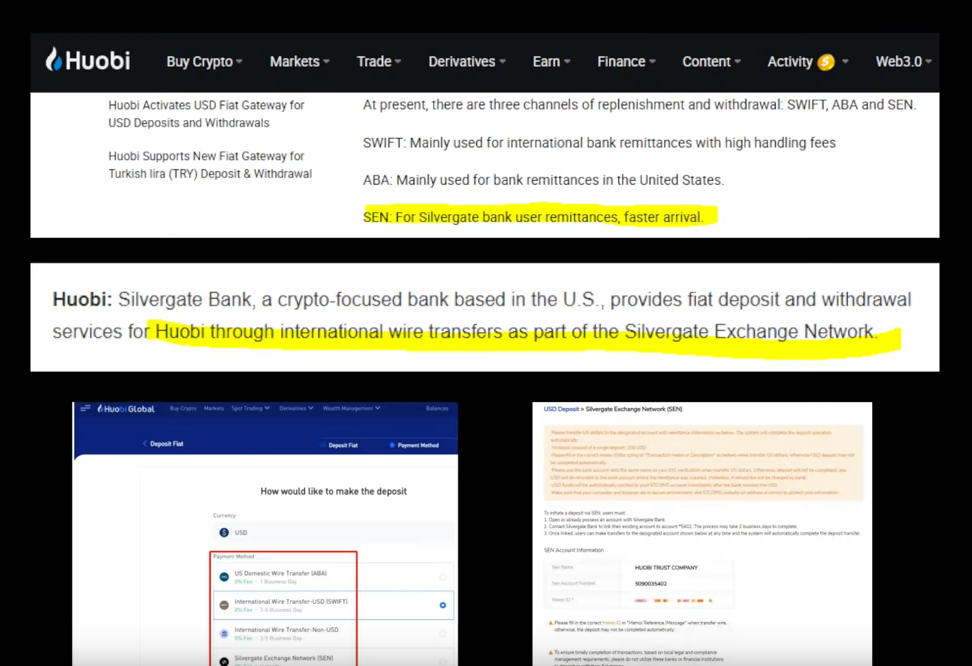Click the three channels of replenishment sentence

640,105
